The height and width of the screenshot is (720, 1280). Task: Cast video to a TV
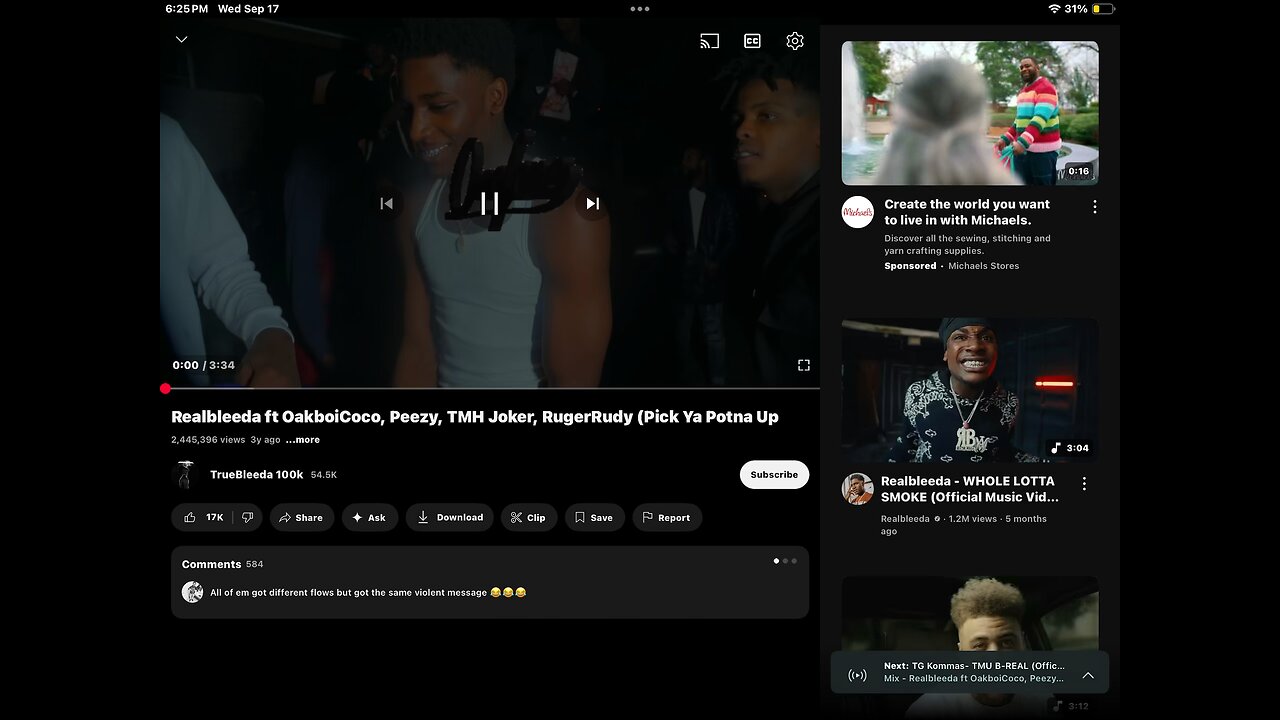(709, 41)
